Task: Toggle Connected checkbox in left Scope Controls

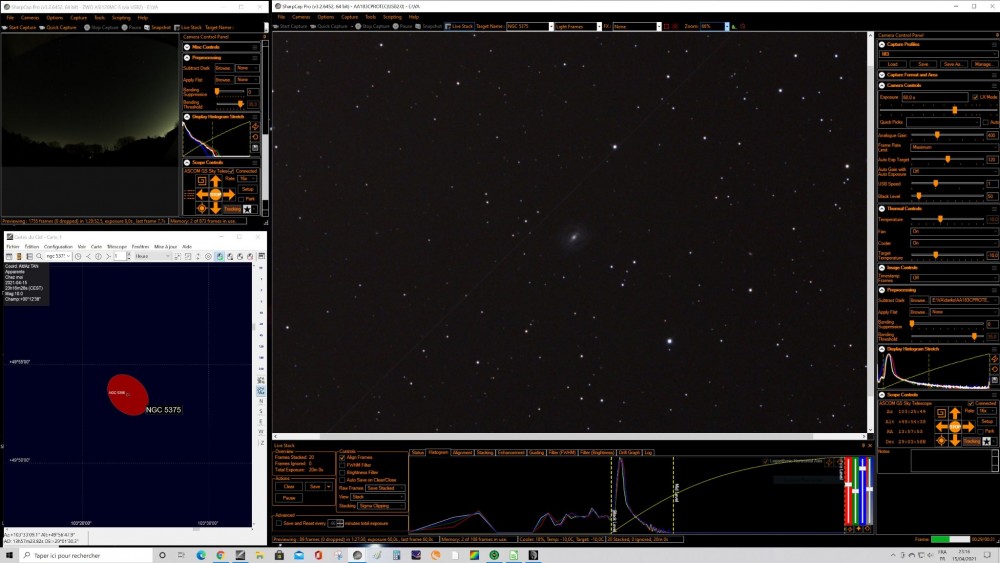Action: pyautogui.click(x=232, y=171)
